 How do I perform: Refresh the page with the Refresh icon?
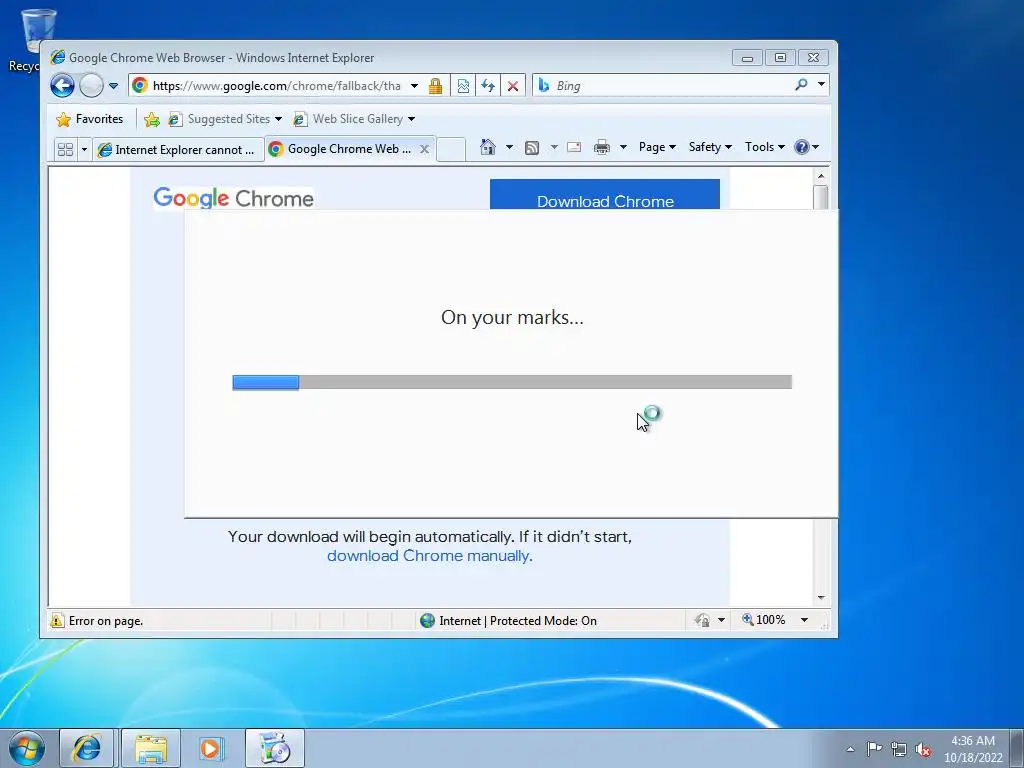[x=488, y=86]
